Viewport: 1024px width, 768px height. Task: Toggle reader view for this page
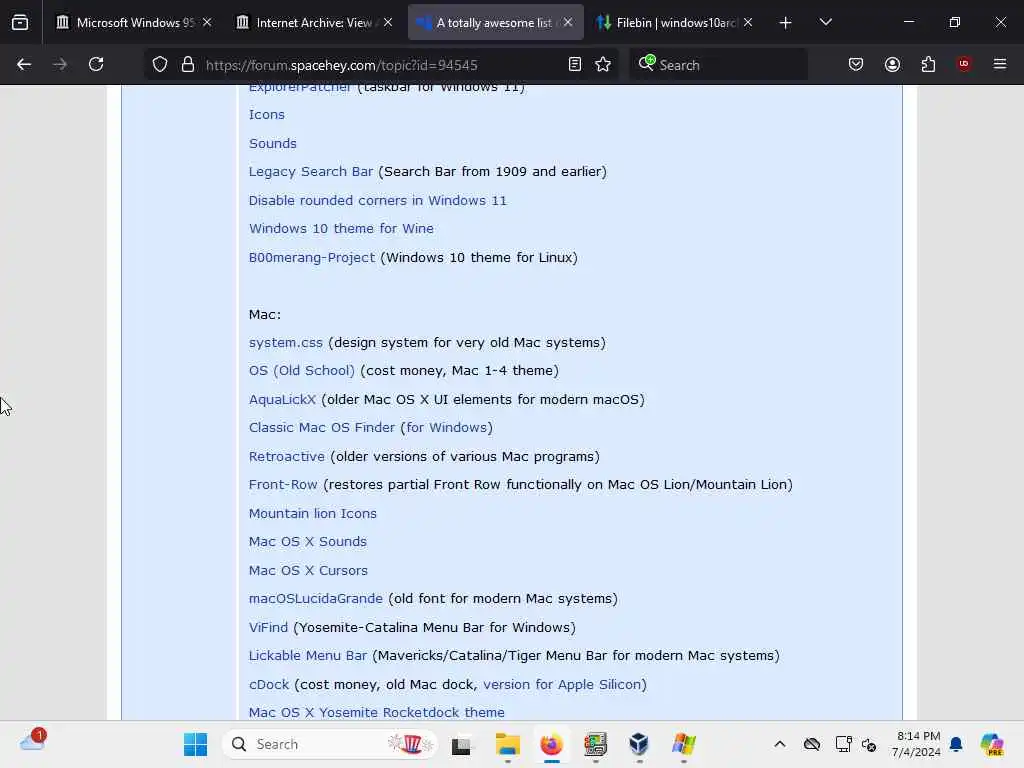[575, 64]
